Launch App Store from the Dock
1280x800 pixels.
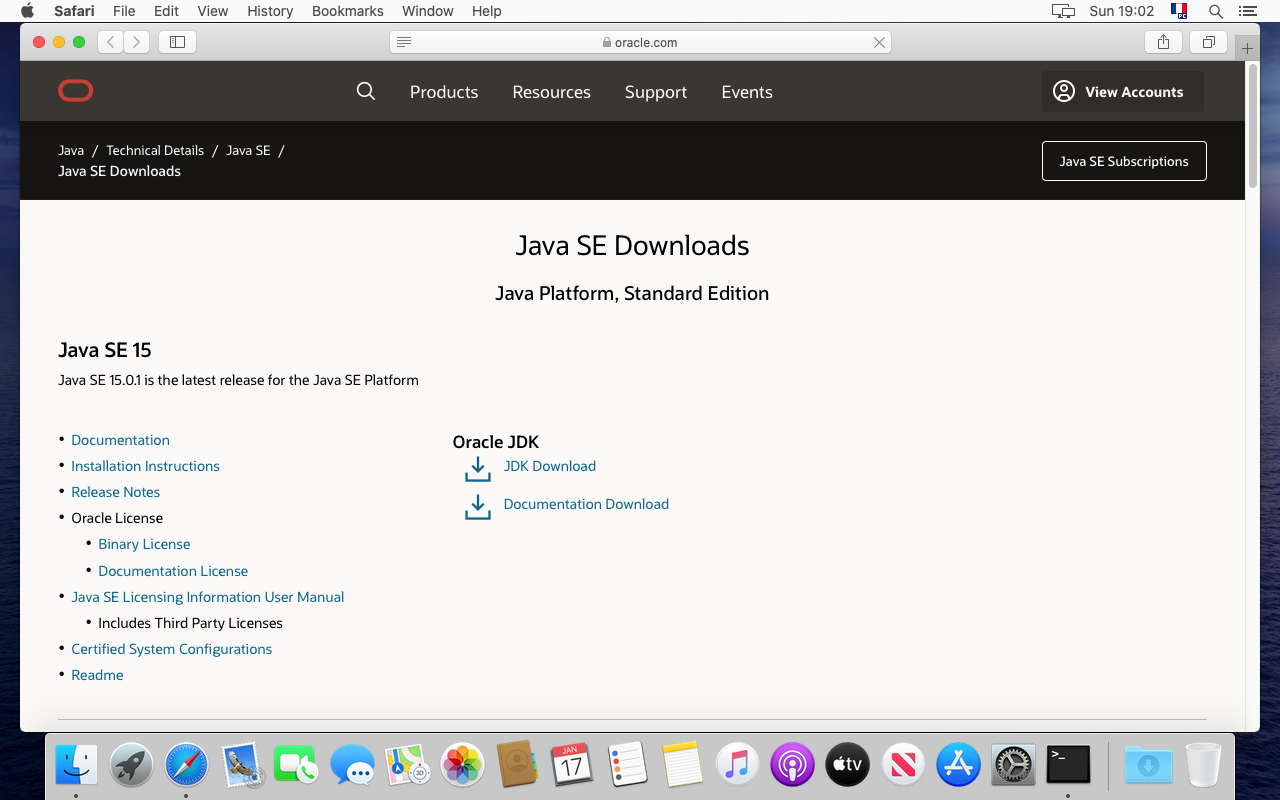(x=958, y=765)
